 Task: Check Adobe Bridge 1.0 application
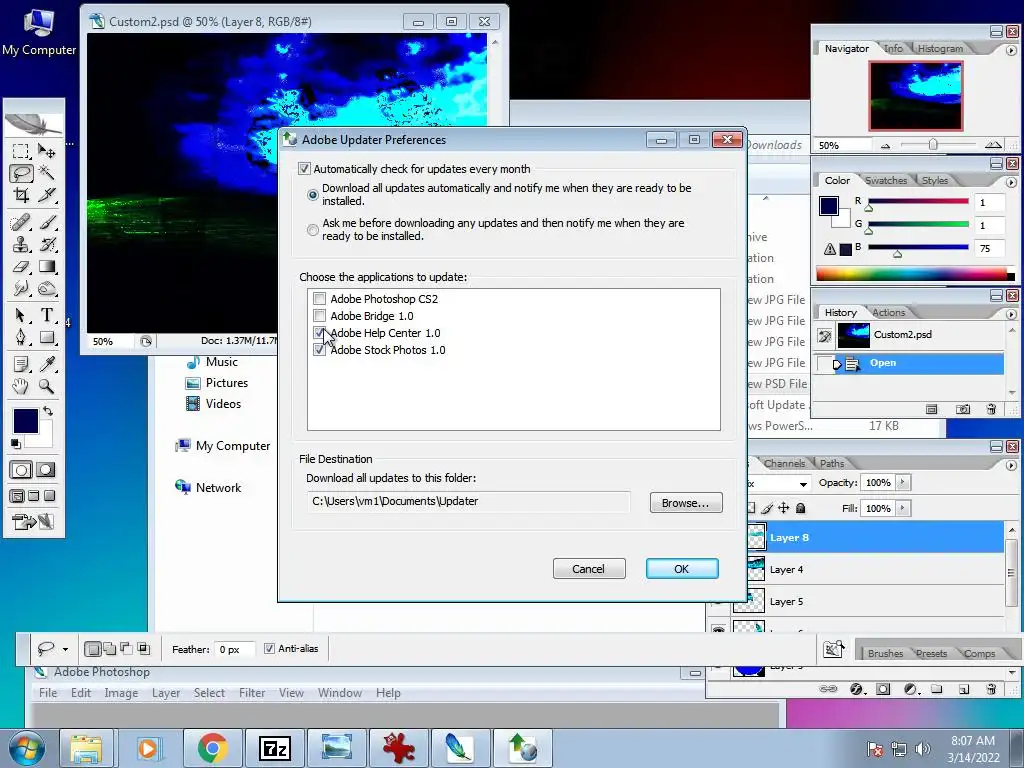coord(319,316)
